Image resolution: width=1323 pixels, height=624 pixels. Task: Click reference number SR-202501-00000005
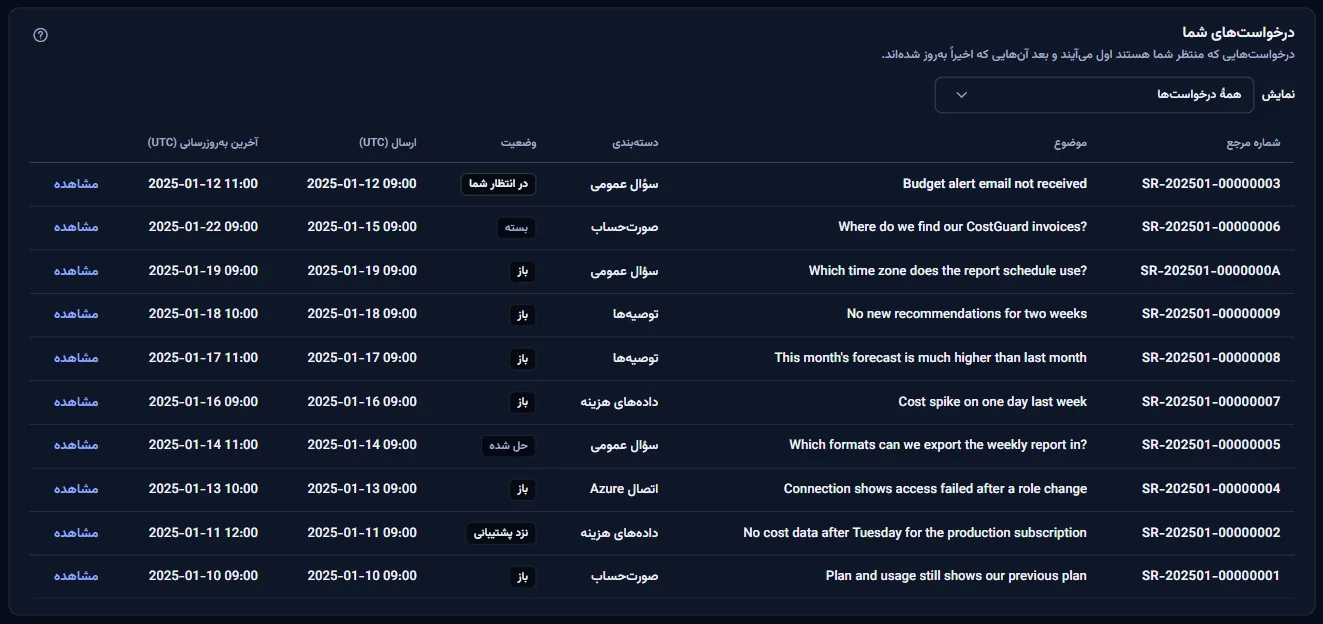coord(1210,445)
